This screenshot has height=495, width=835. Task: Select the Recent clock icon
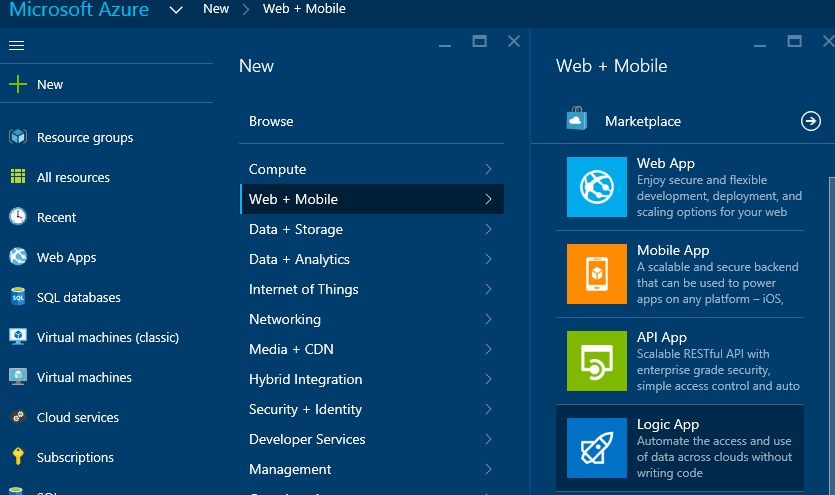click(18, 217)
